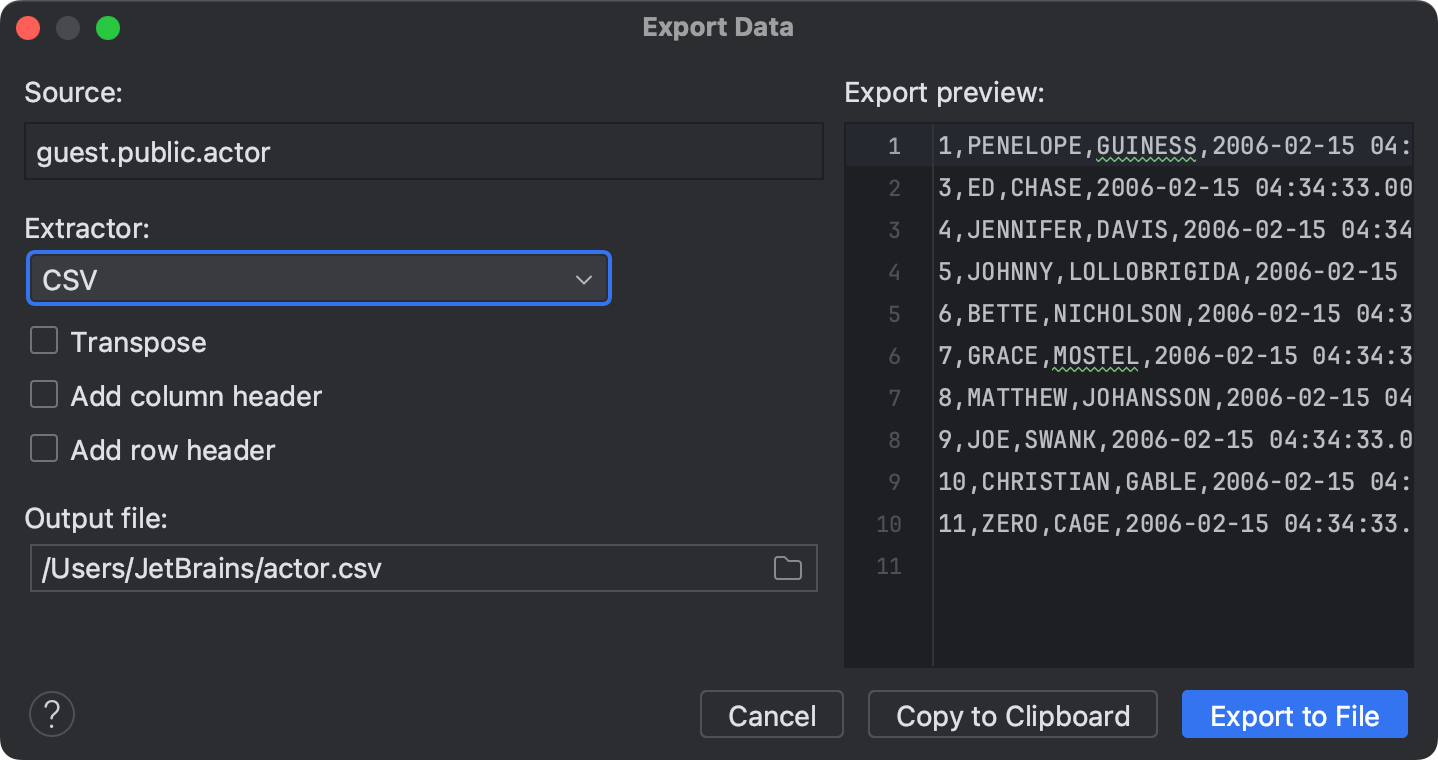Screen dimensions: 1438x760
Task: Close the Export Data window
Action: 27,27
